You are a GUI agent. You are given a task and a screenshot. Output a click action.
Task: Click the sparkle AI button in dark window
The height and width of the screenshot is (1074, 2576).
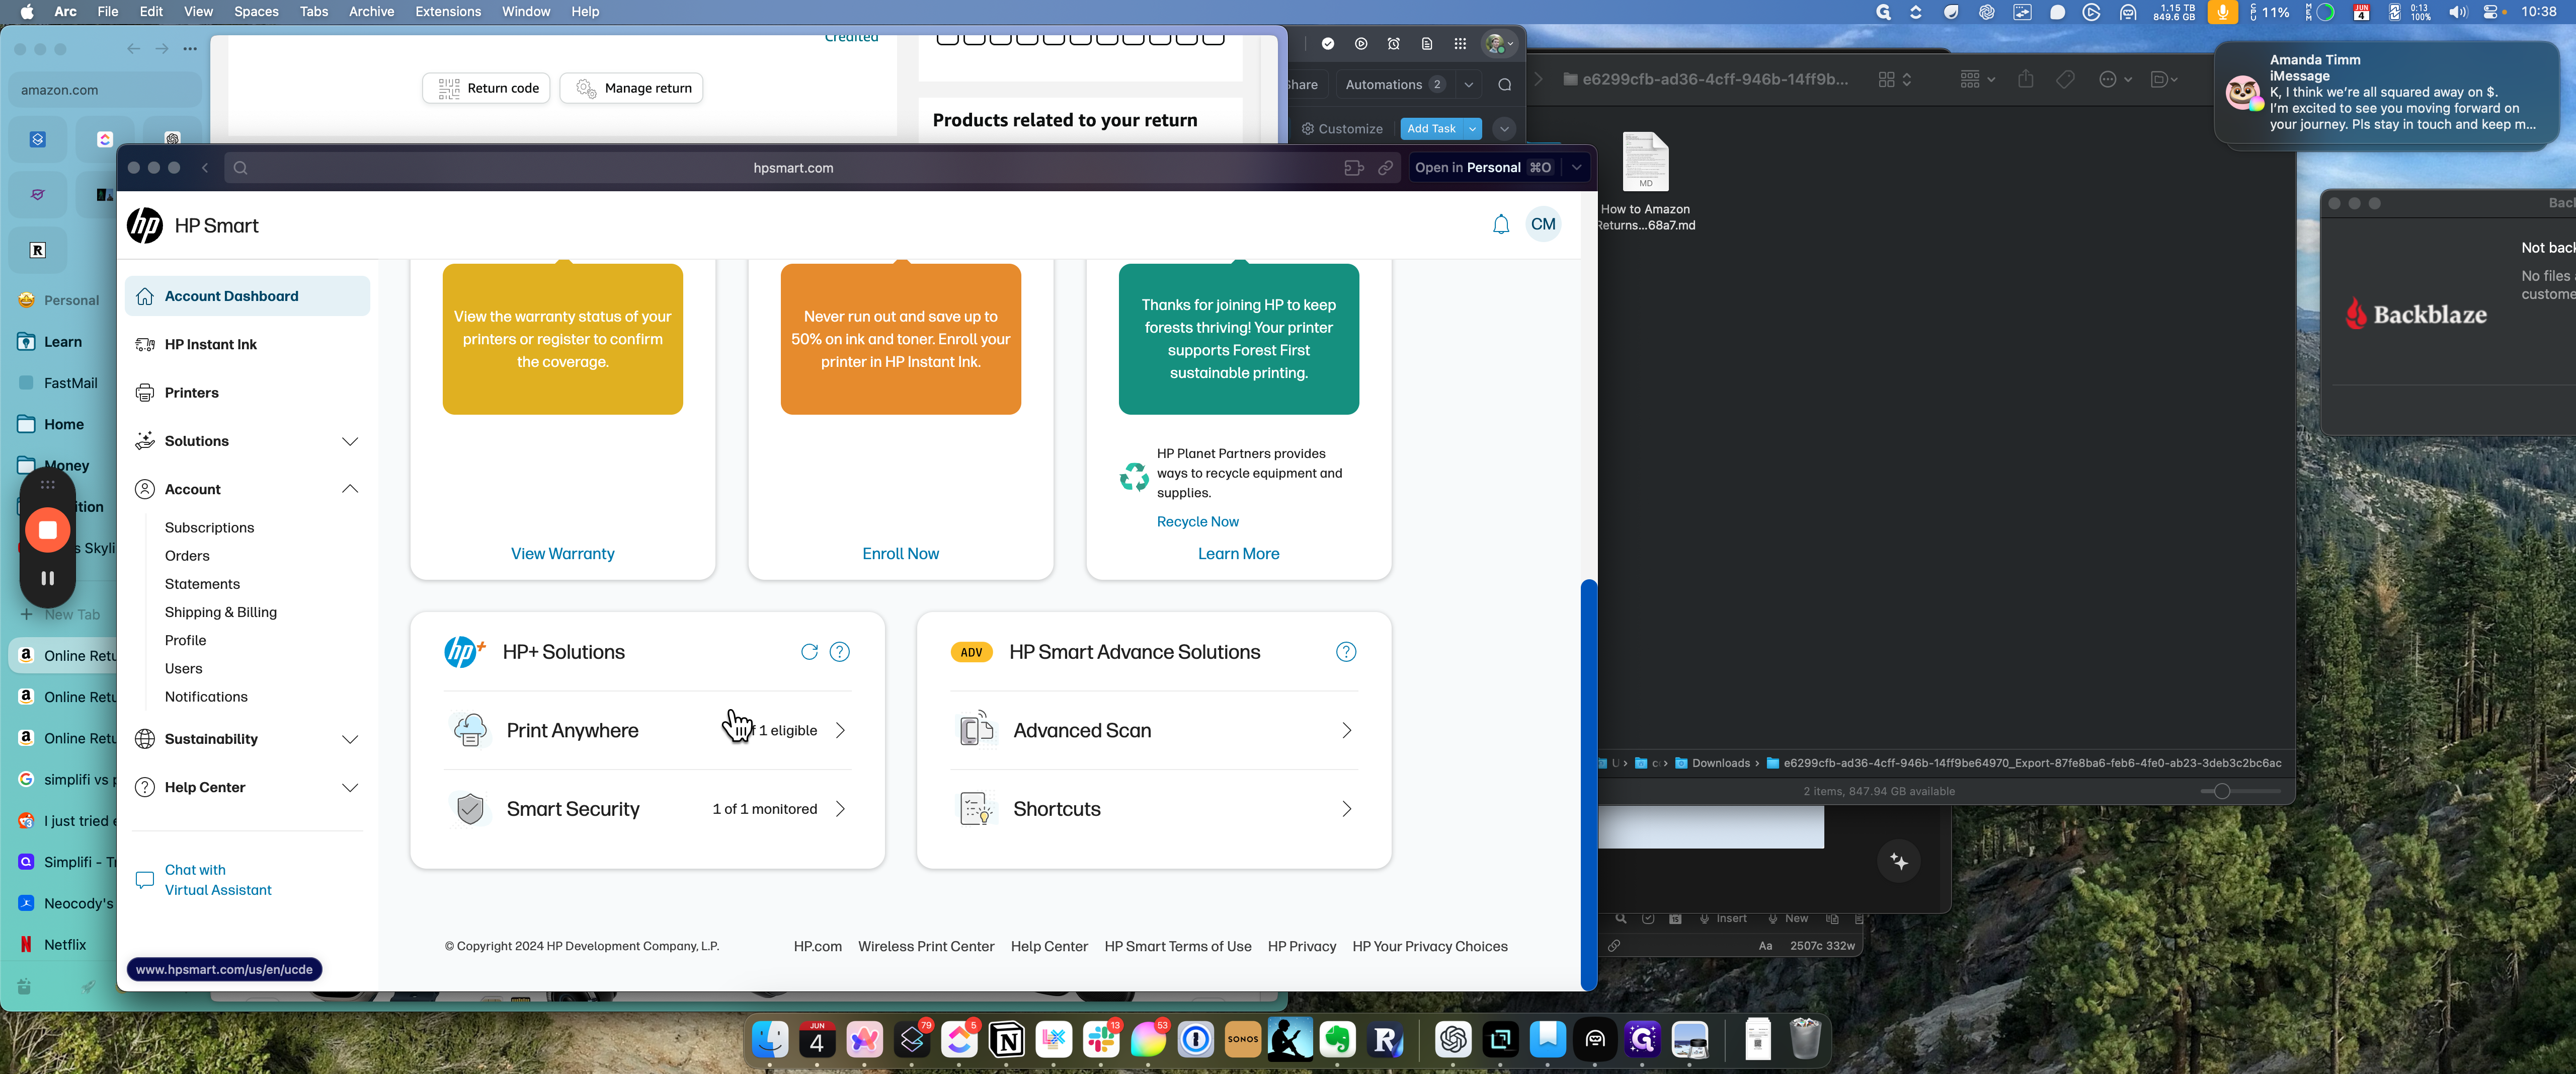pos(1899,862)
